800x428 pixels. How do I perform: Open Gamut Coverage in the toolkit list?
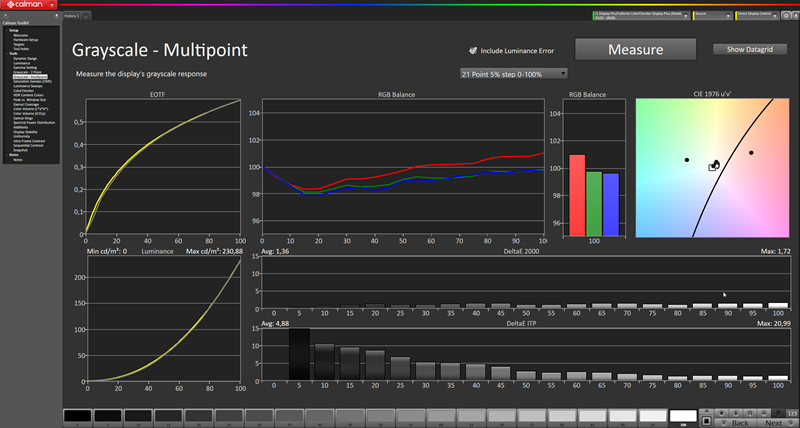click(x=24, y=105)
